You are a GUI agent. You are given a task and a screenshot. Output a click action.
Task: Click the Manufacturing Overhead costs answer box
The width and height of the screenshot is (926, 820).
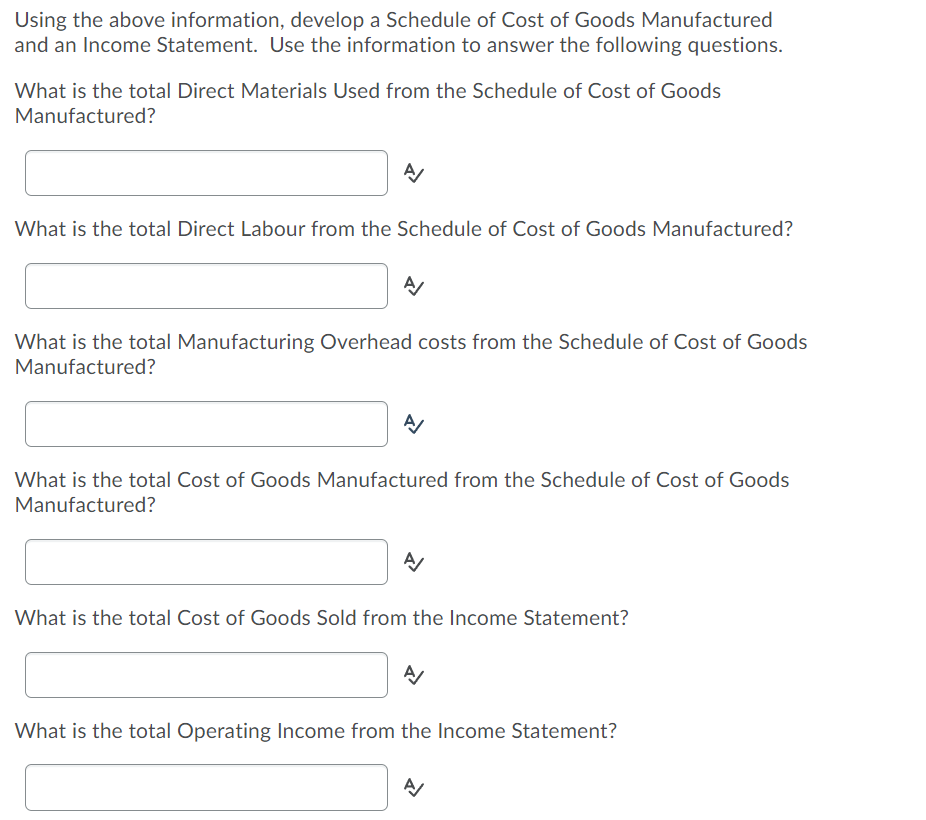(206, 424)
